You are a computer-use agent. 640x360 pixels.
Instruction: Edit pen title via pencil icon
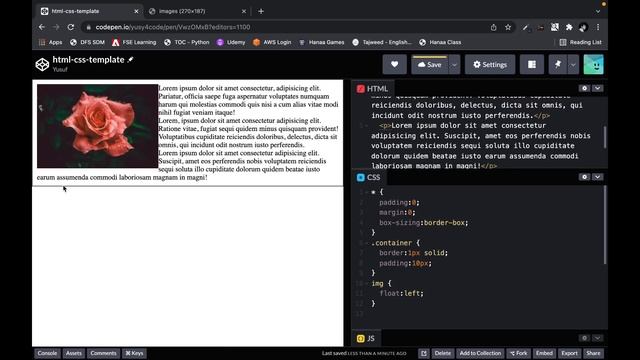pos(131,60)
